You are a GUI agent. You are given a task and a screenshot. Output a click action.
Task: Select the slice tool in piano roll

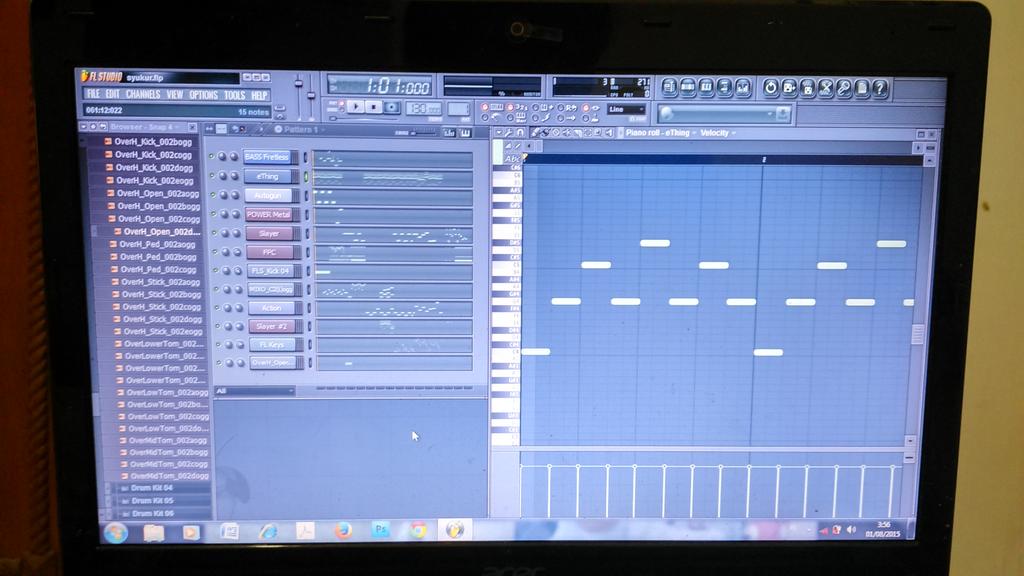(578, 133)
